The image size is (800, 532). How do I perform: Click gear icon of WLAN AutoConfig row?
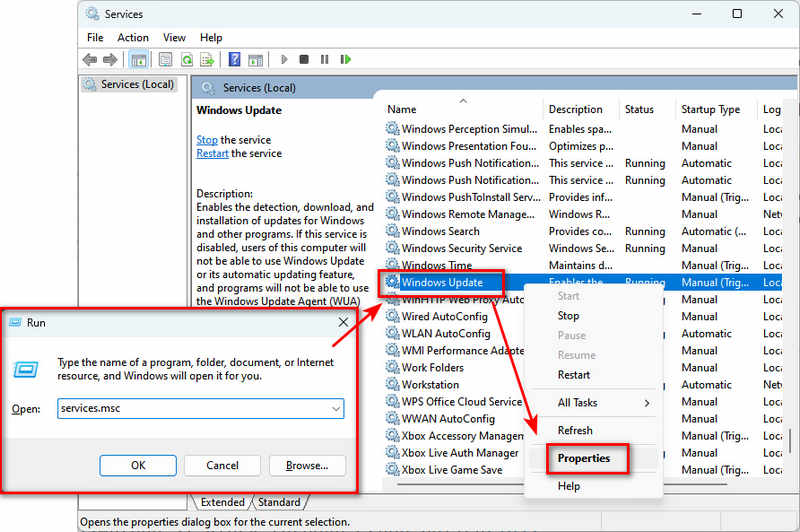[392, 333]
